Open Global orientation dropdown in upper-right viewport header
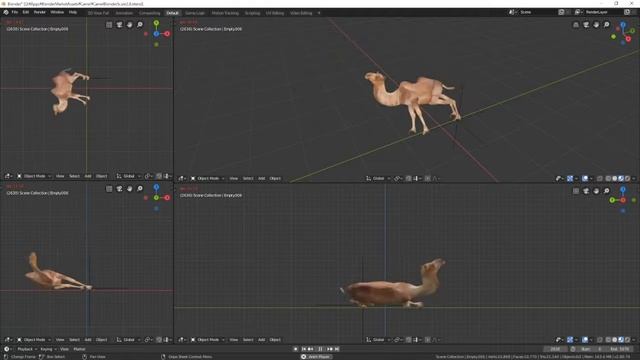Screen dimensions: 640x360 [378, 178]
